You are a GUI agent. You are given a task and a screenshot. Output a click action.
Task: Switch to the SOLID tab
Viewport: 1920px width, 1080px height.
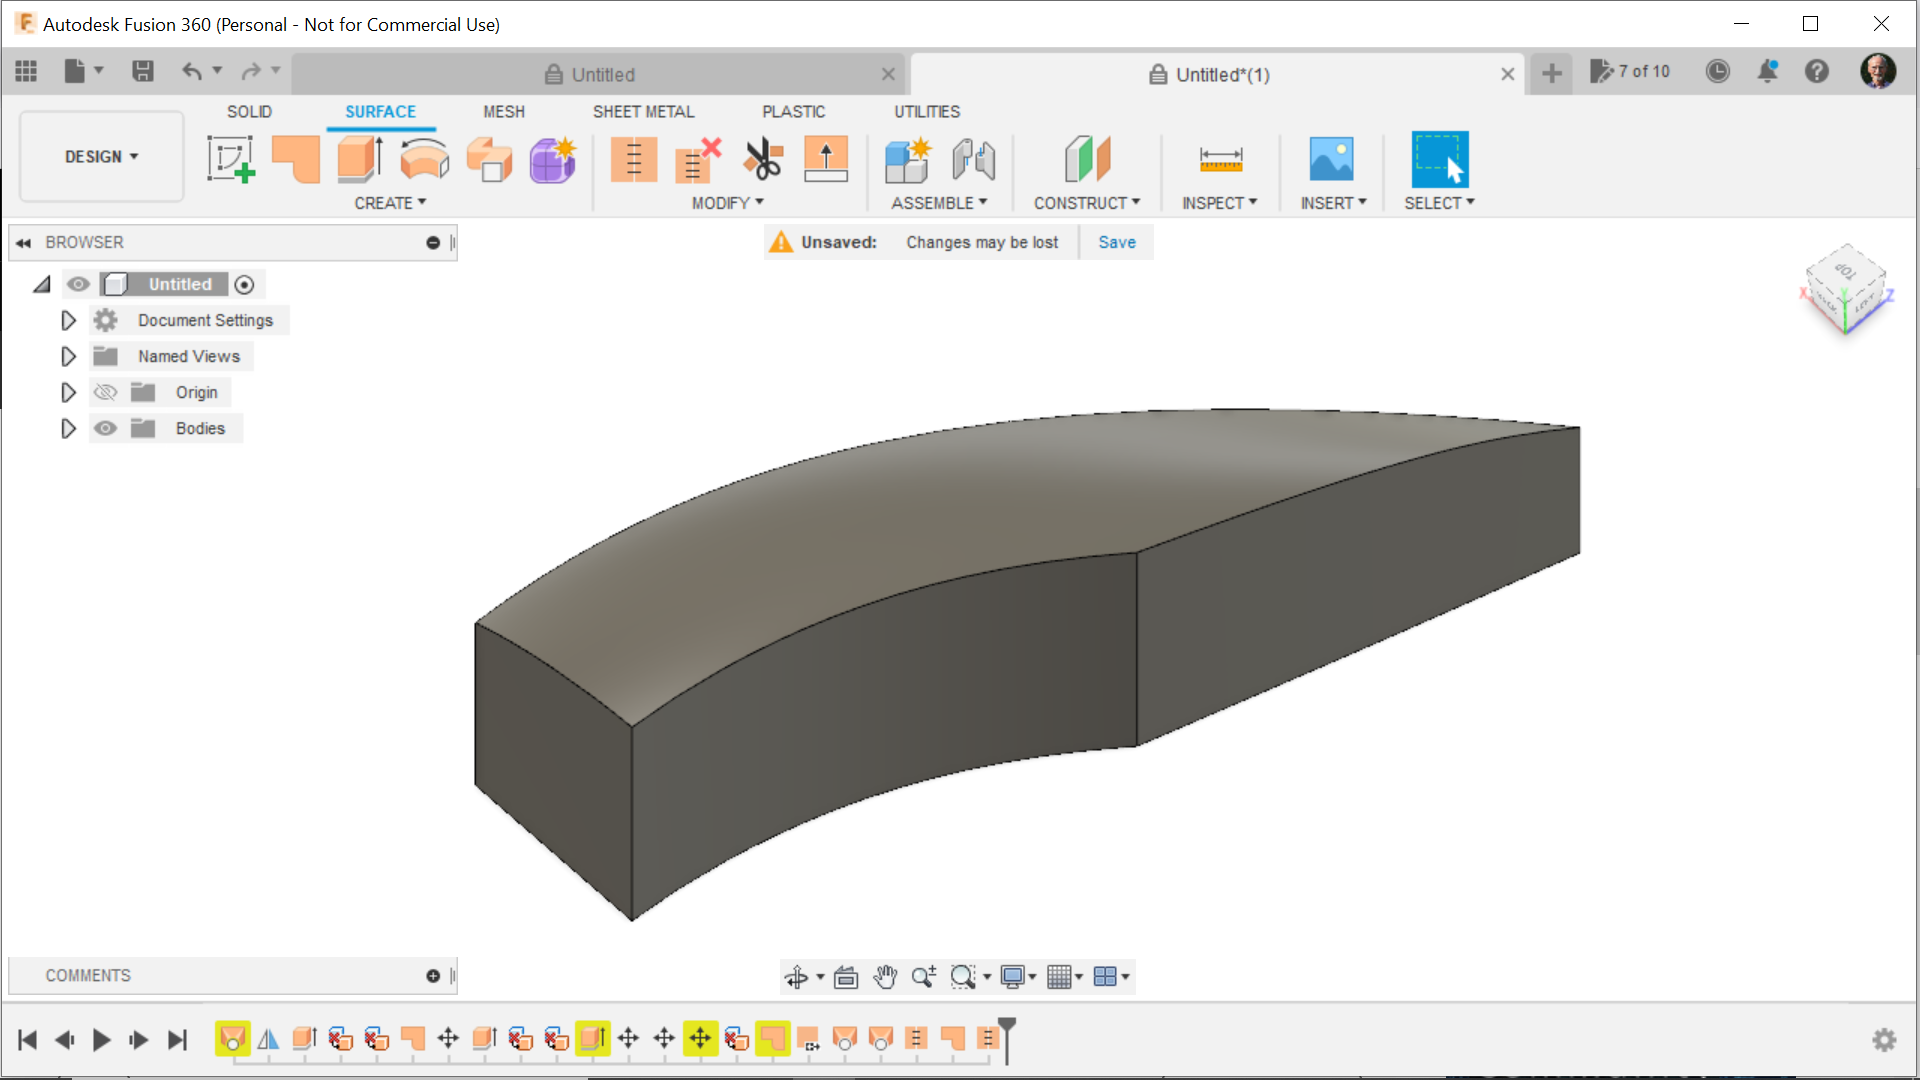249,112
